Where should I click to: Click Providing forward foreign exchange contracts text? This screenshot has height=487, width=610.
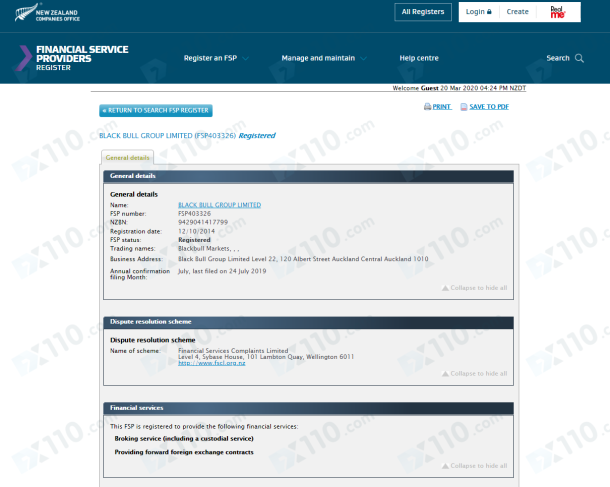184,452
